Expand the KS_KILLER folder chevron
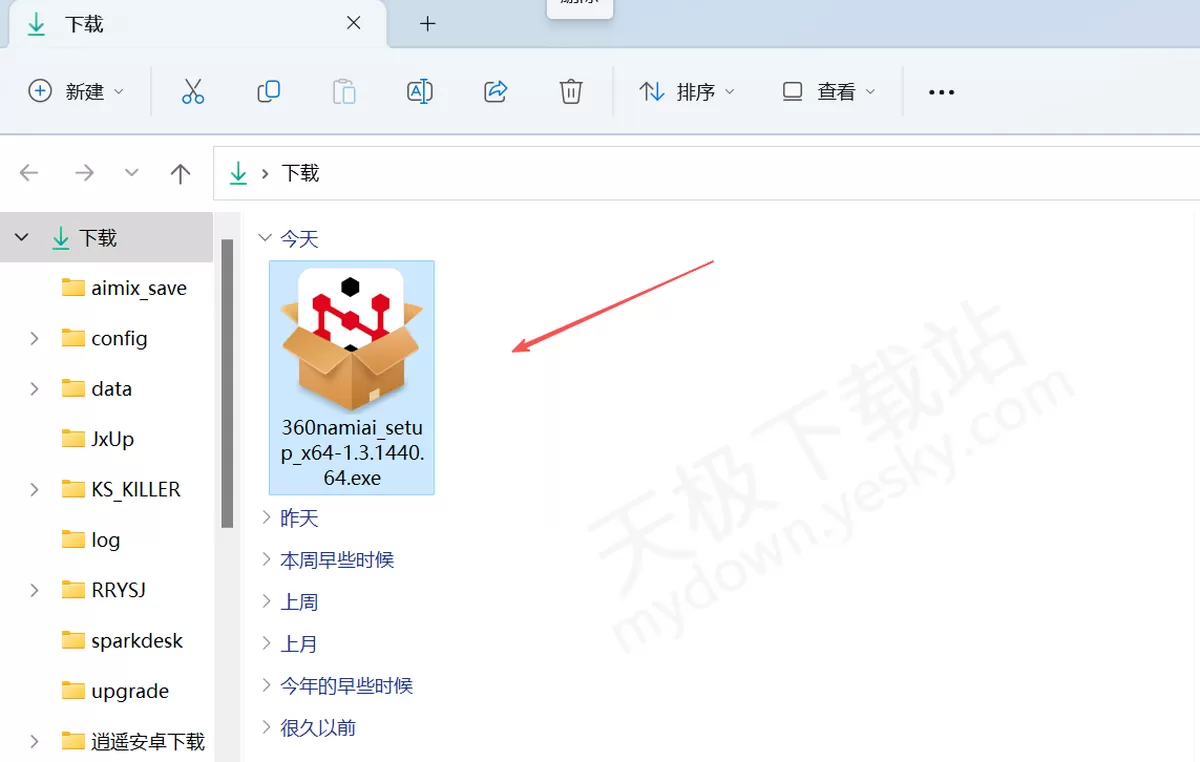This screenshot has width=1200, height=762. 34,489
